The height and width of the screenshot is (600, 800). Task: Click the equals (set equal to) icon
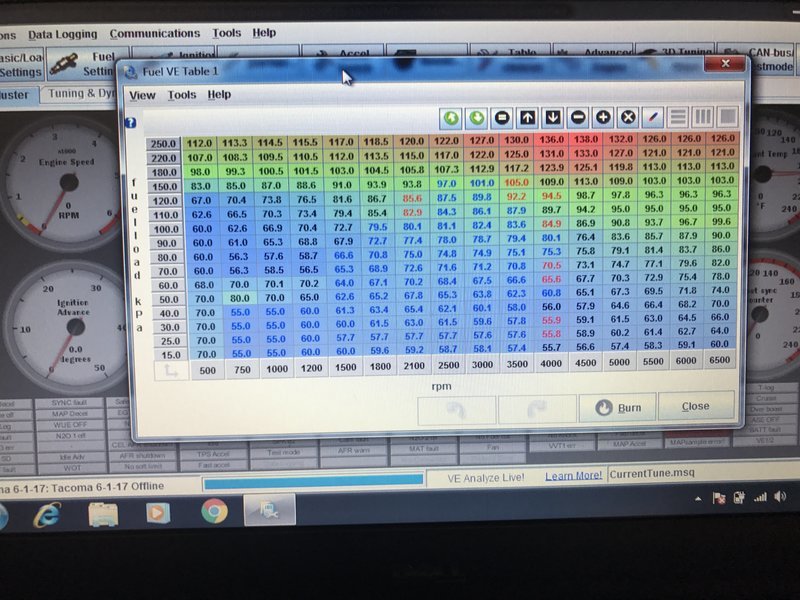(x=502, y=118)
